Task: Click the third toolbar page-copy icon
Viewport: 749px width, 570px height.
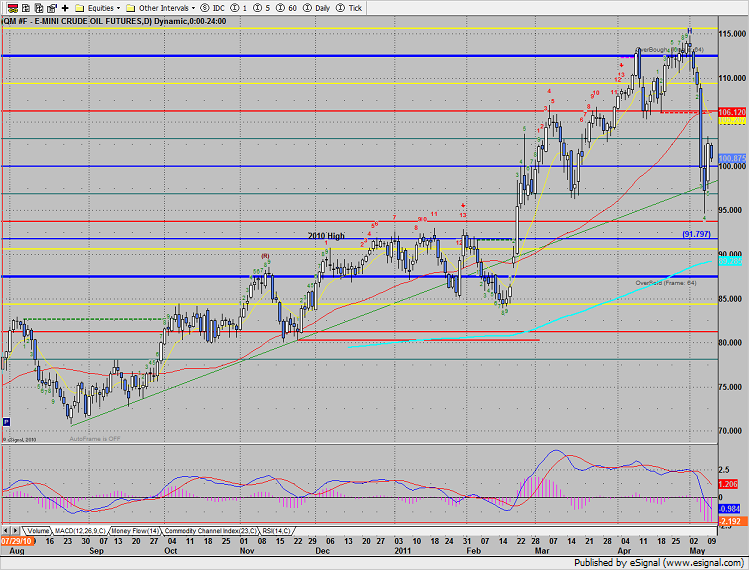Action: (x=39, y=8)
